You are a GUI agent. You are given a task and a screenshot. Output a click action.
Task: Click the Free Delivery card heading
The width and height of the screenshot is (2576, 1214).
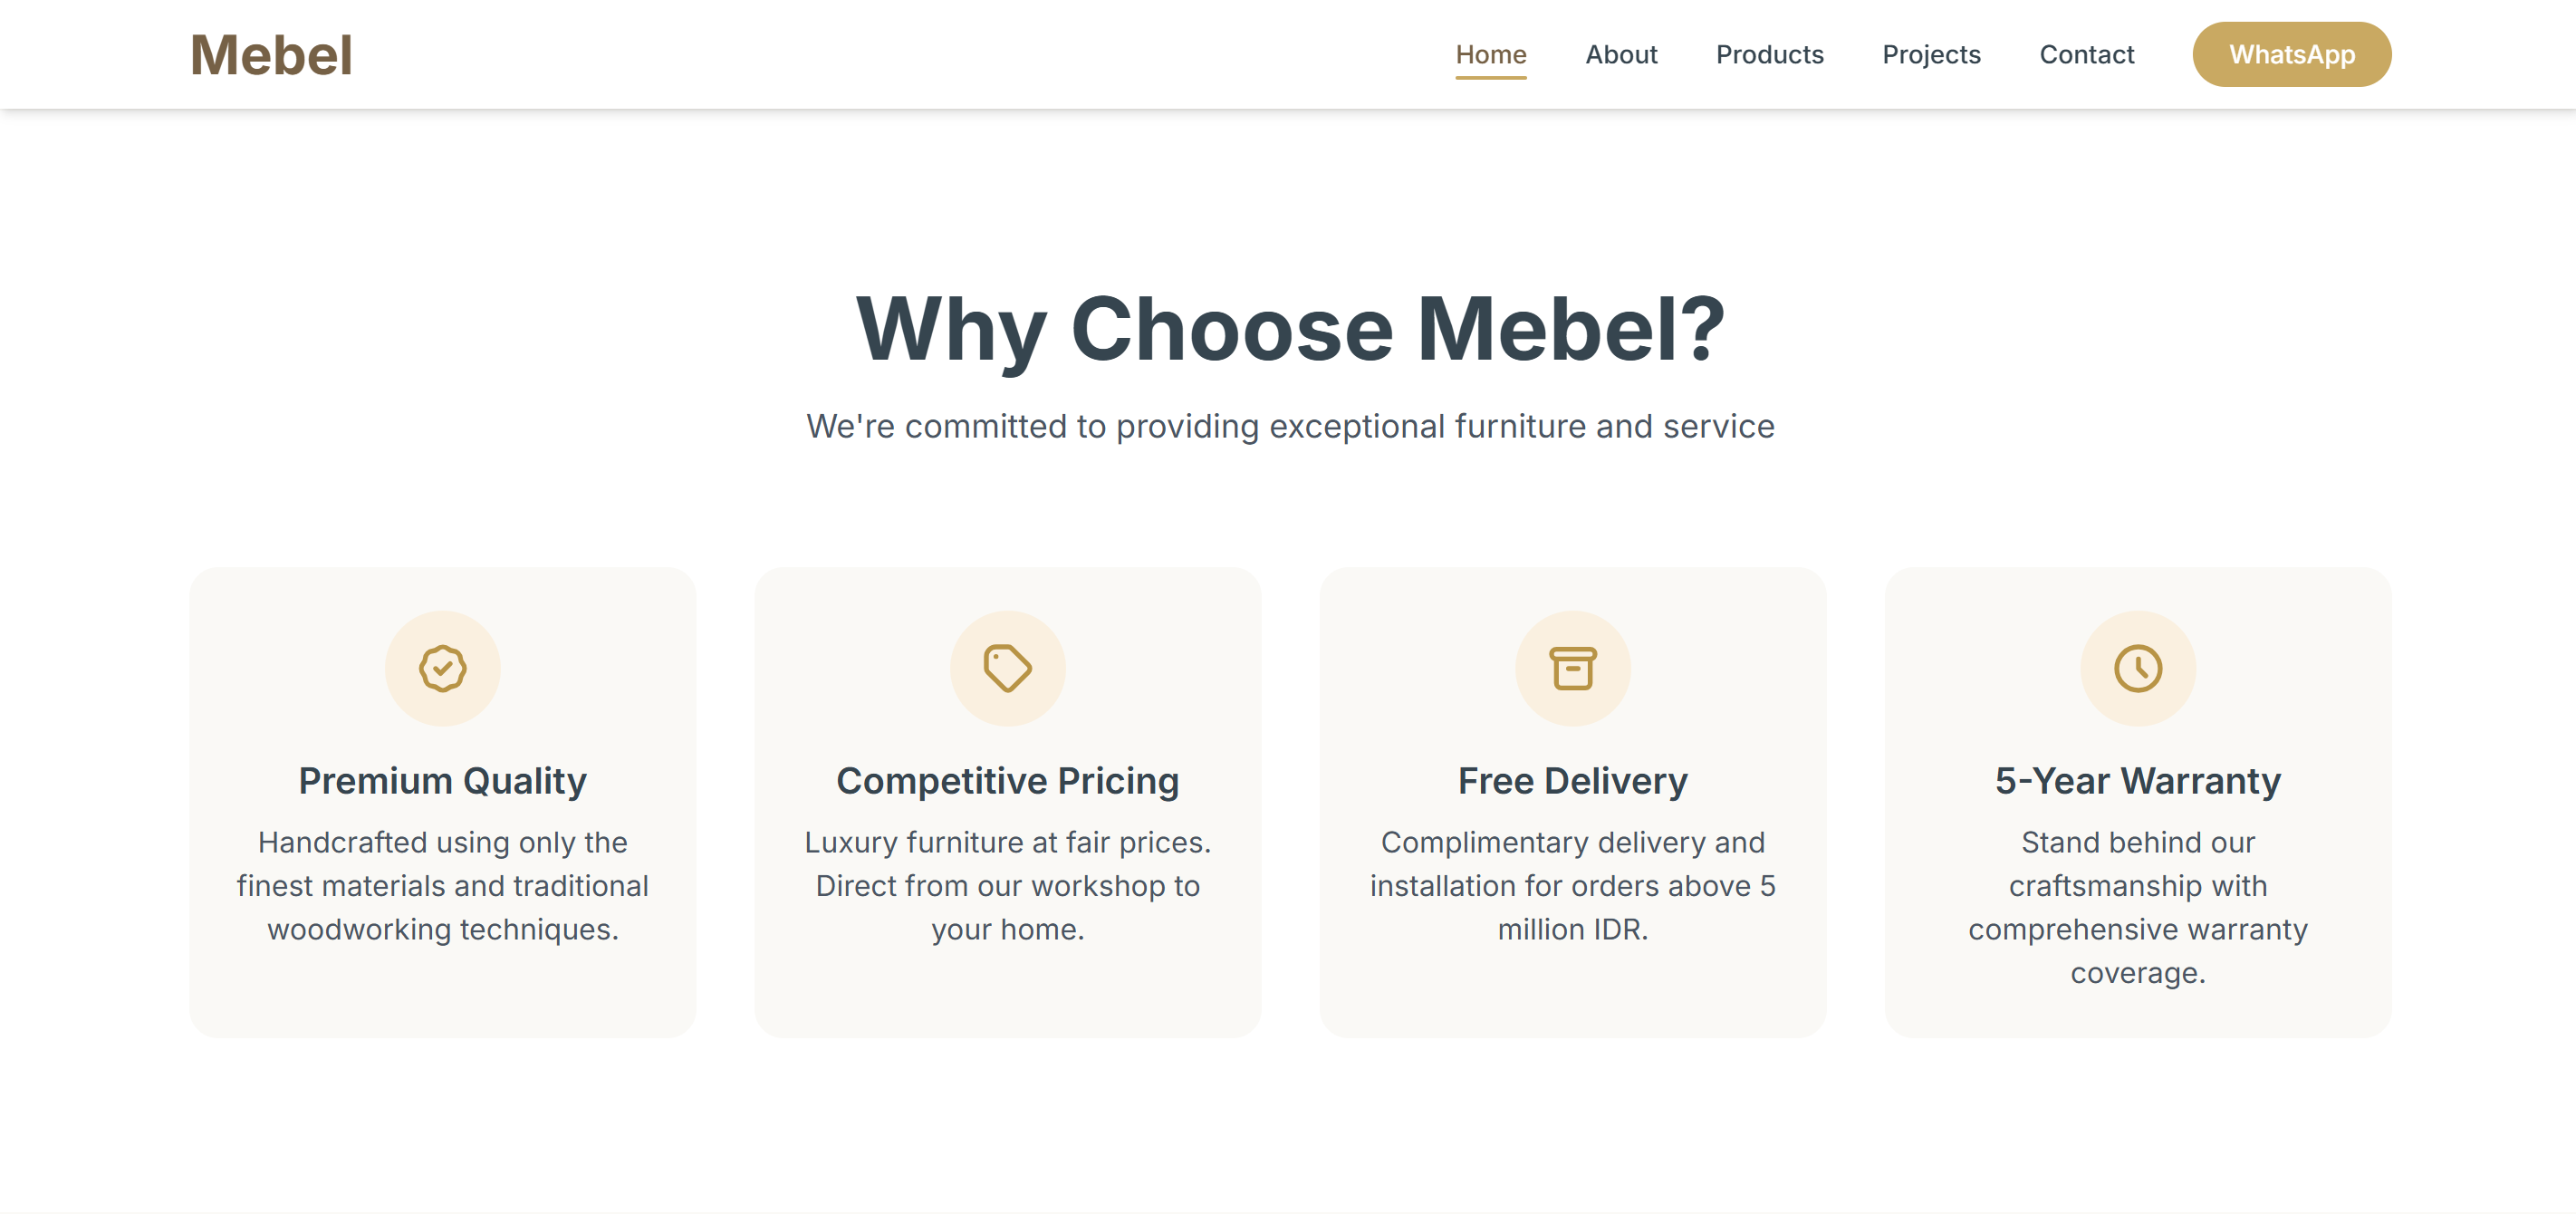coord(1572,781)
